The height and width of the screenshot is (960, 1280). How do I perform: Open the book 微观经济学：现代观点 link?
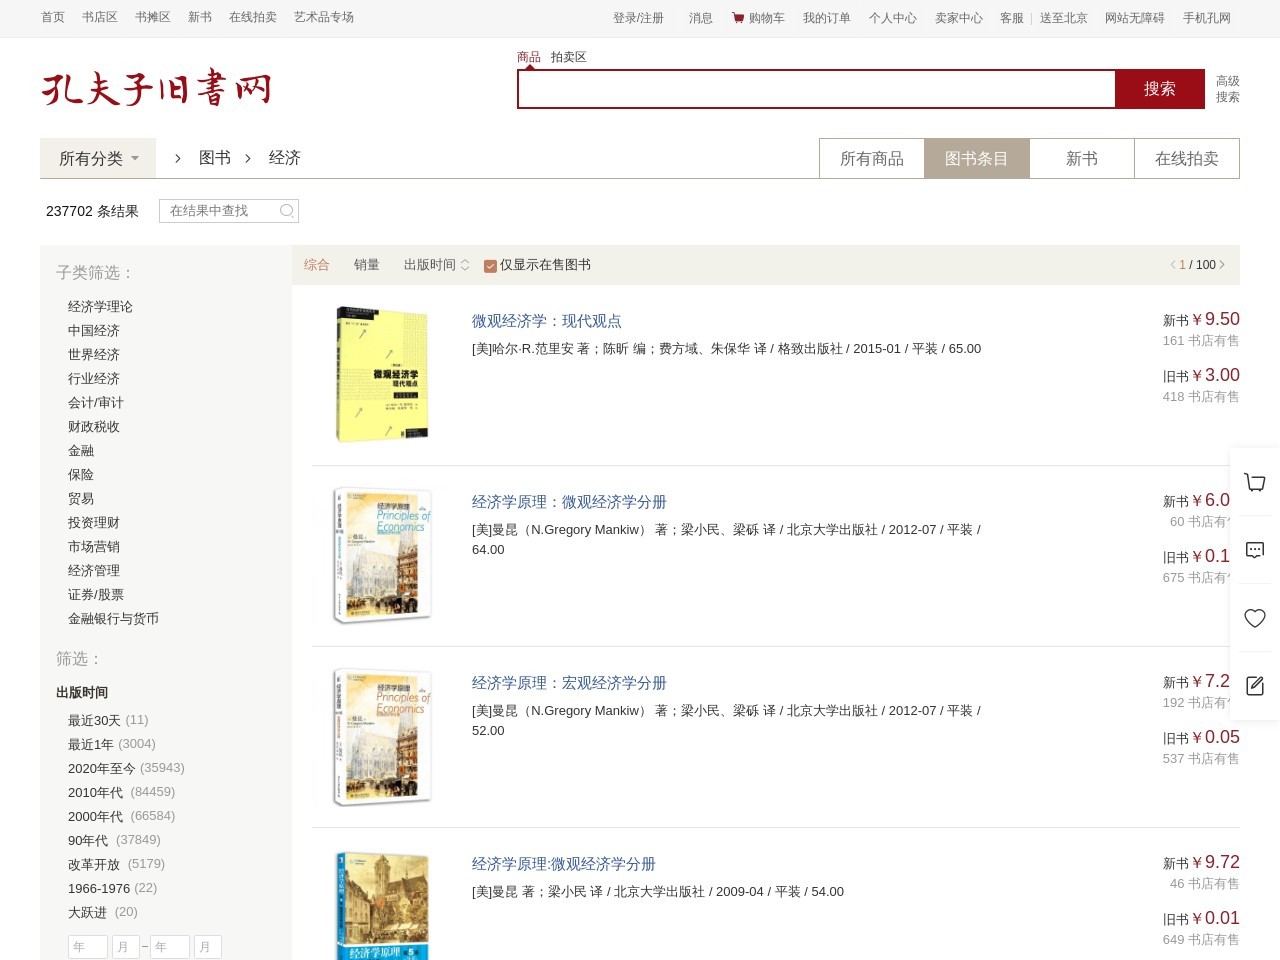546,321
